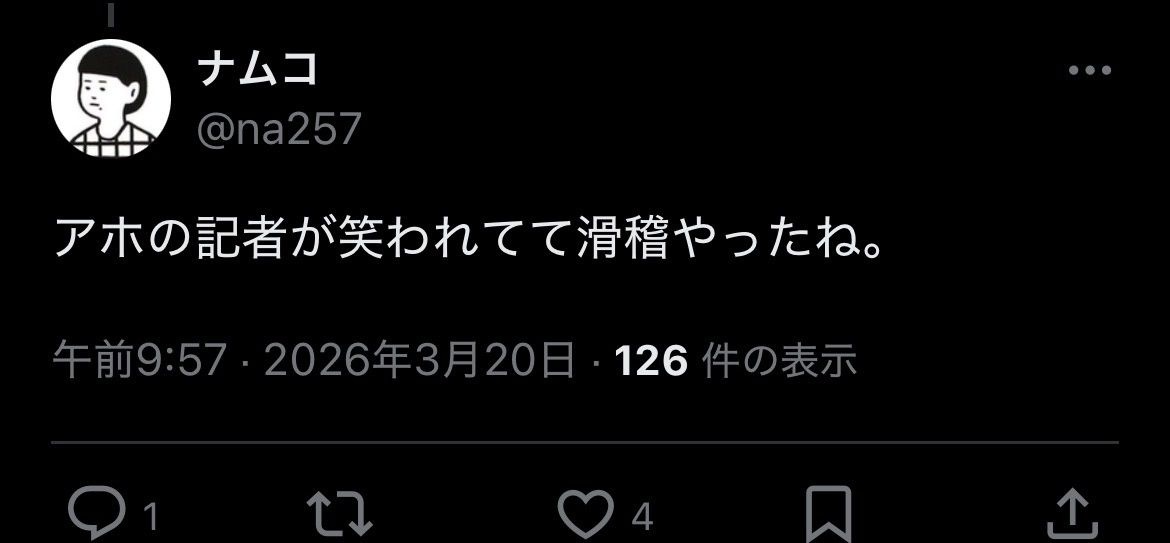This screenshot has width=1170, height=543.
Task: Open ナムコ's profile avatar picture
Action: 110,98
